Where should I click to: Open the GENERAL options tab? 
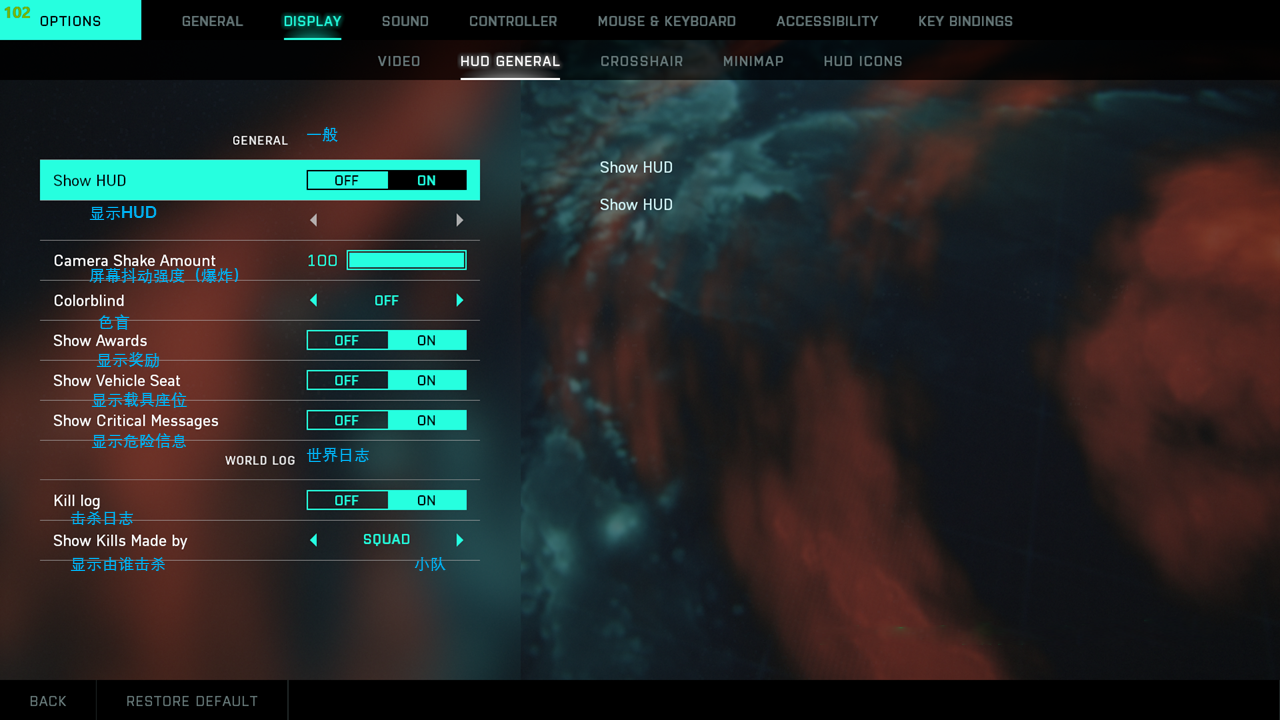coord(212,21)
